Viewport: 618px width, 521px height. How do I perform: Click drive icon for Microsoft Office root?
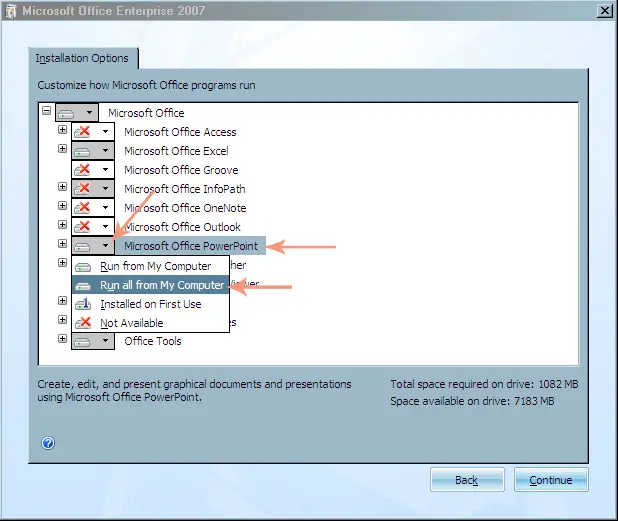[x=66, y=114]
